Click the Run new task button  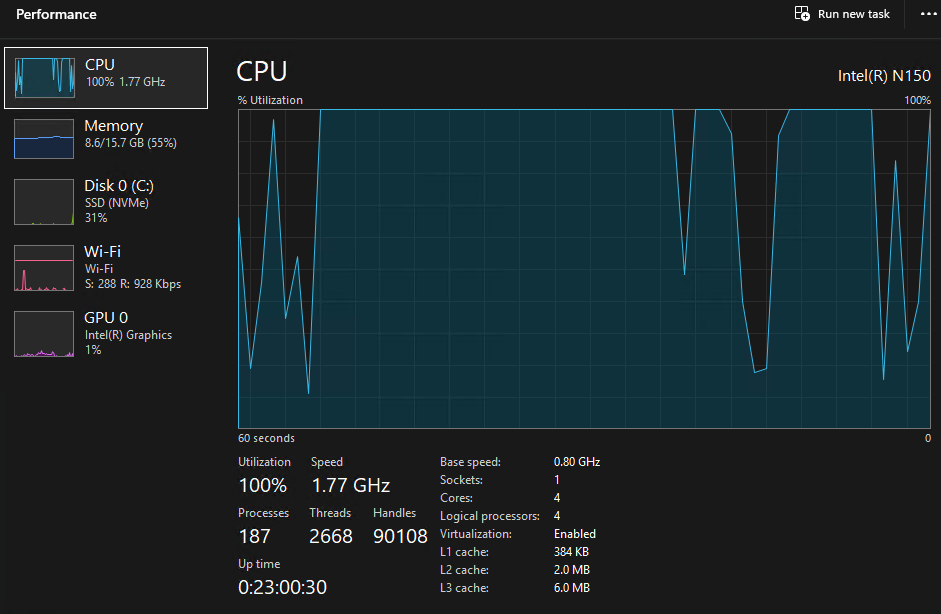(x=842, y=14)
